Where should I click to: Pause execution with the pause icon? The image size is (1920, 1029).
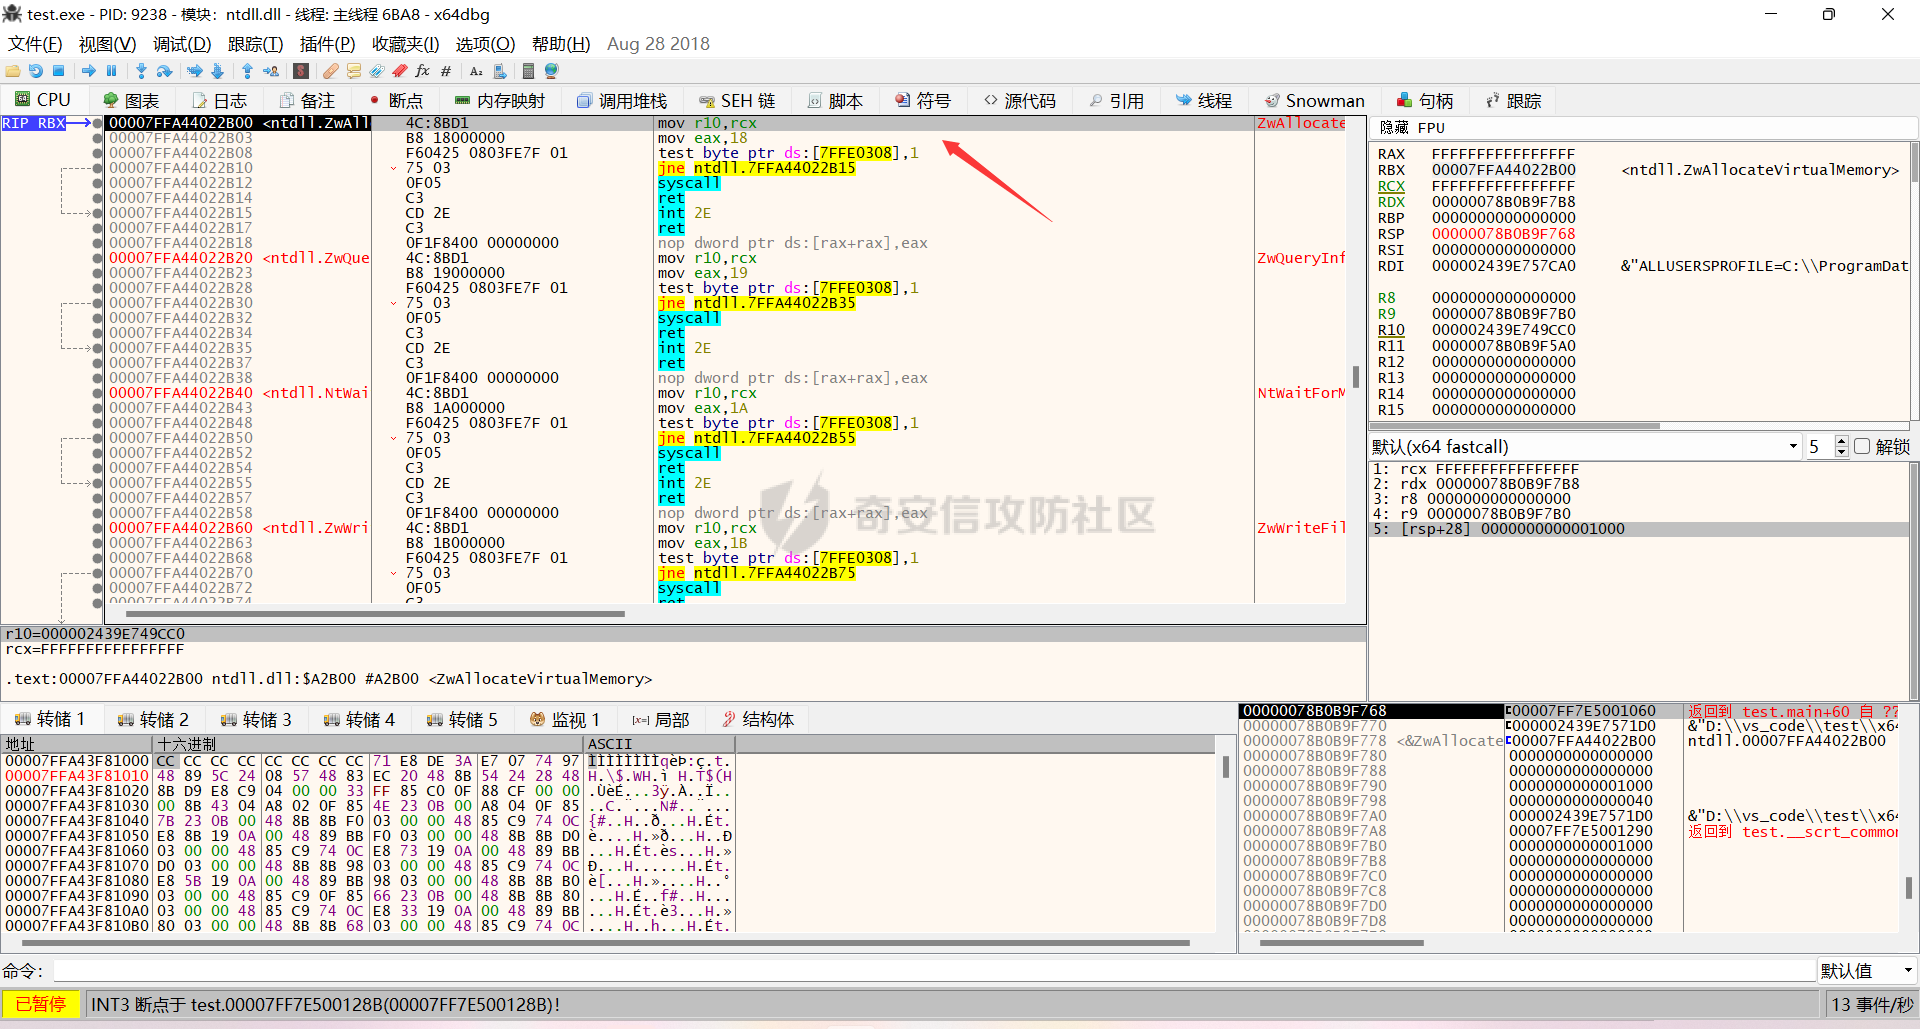(x=112, y=71)
